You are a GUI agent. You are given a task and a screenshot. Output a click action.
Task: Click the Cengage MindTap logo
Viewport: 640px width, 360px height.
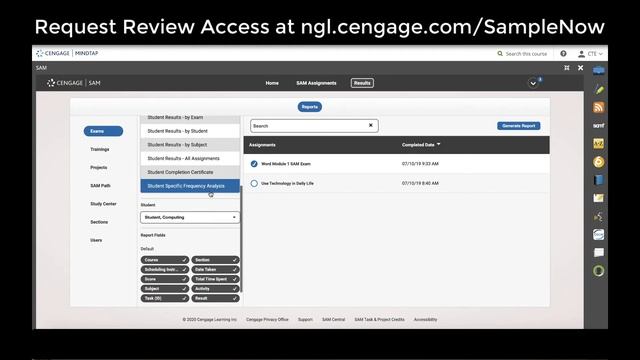point(67,53)
